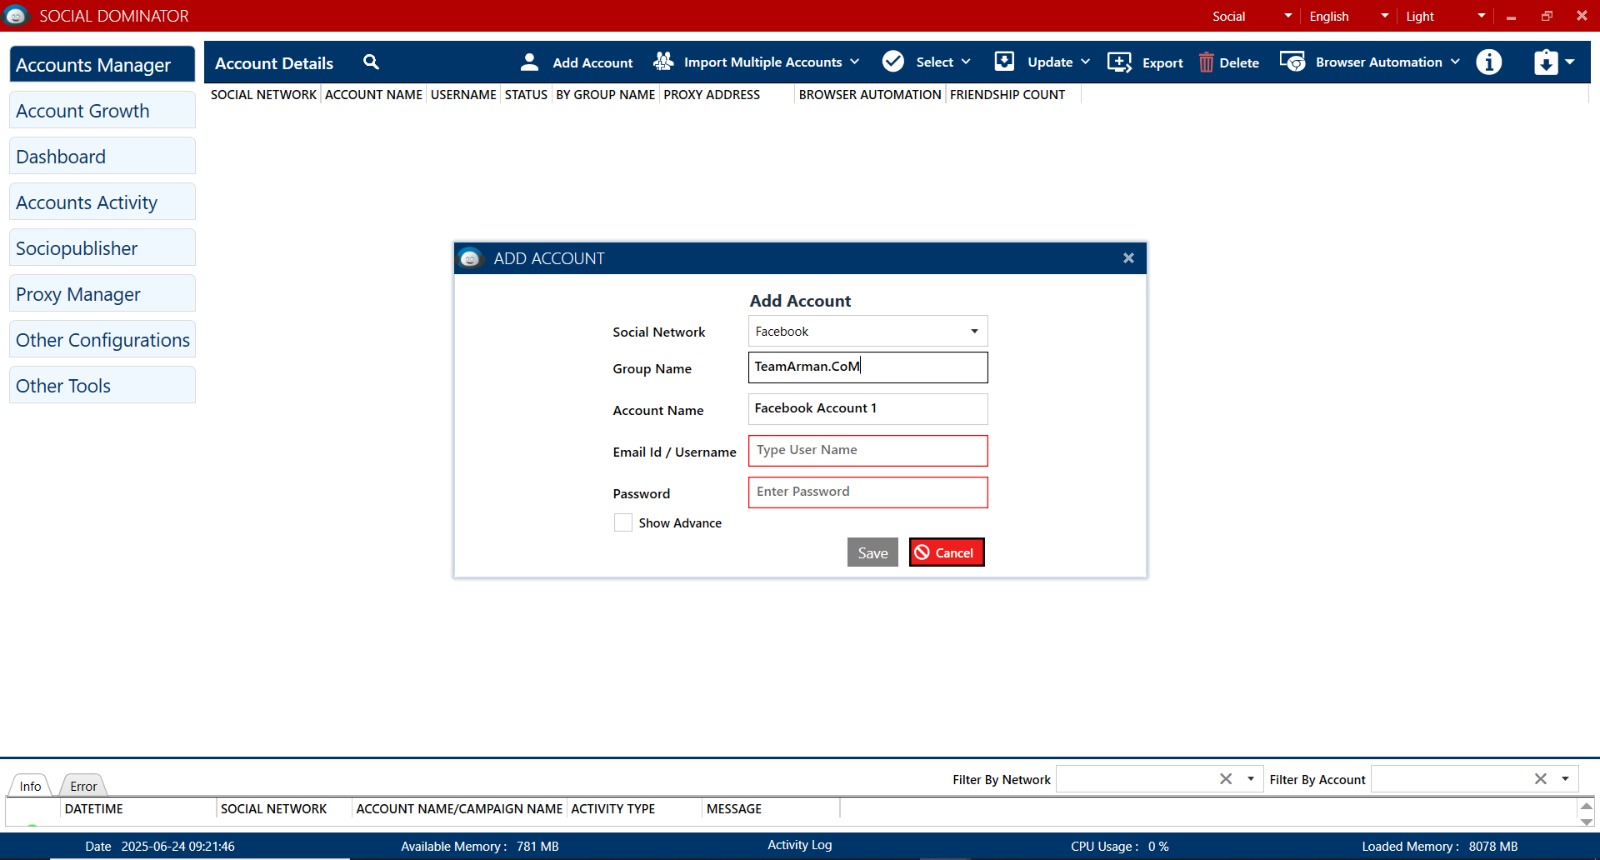Click the DATETIME log column header

click(x=94, y=809)
